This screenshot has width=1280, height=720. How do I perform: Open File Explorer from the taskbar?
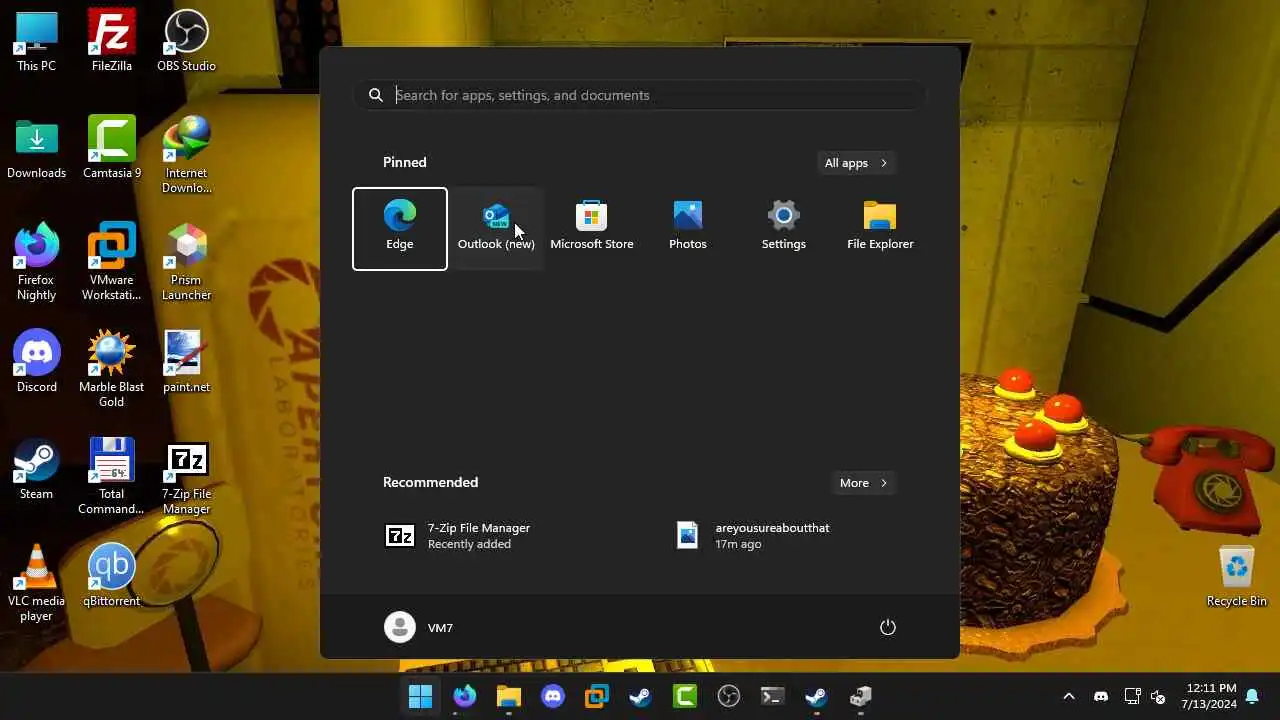pos(509,696)
